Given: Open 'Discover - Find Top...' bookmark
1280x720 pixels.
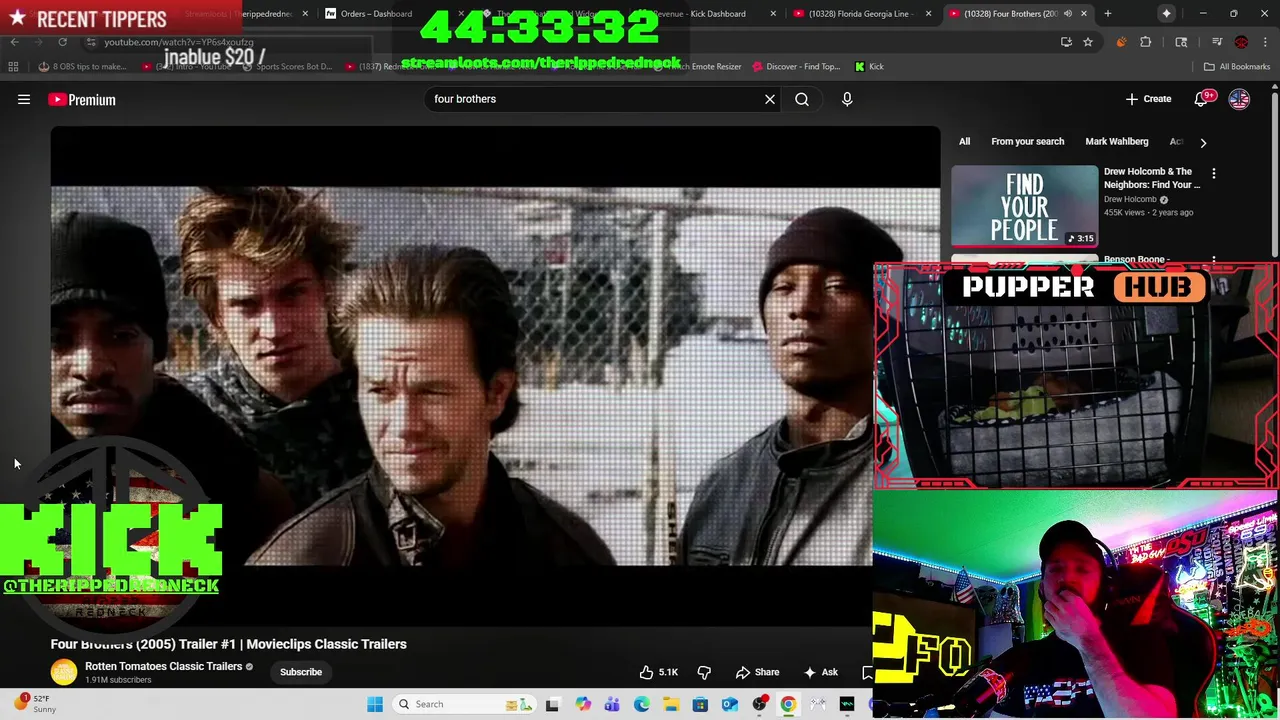Looking at the screenshot, I should pyautogui.click(x=796, y=67).
